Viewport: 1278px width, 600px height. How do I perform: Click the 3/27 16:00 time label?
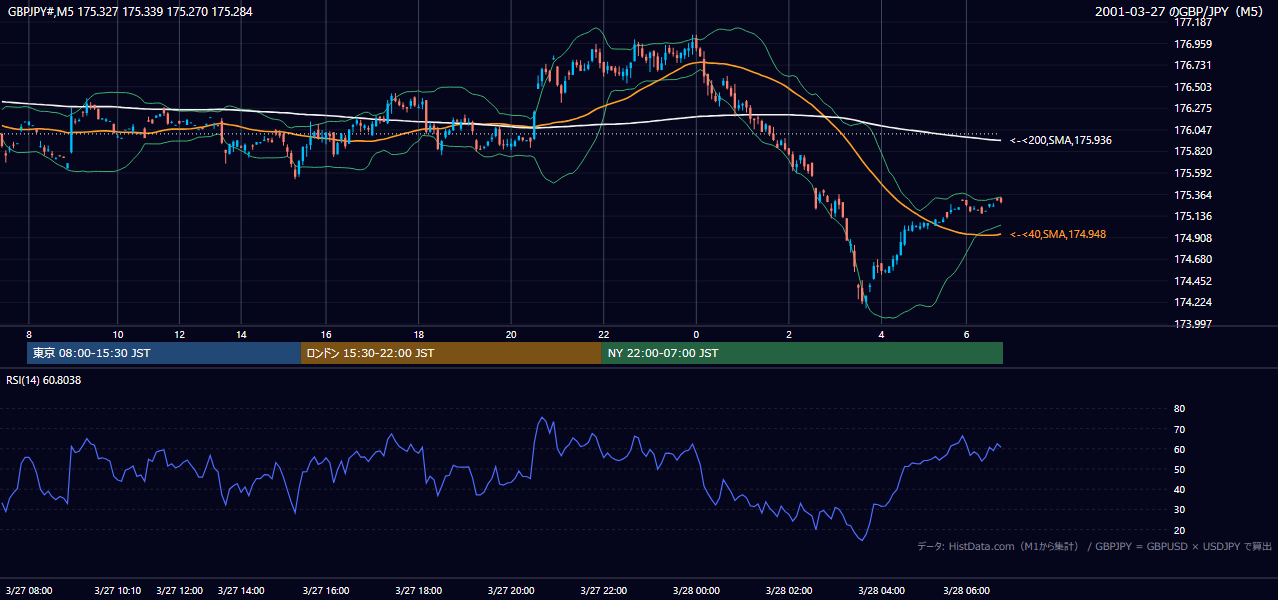(326, 590)
